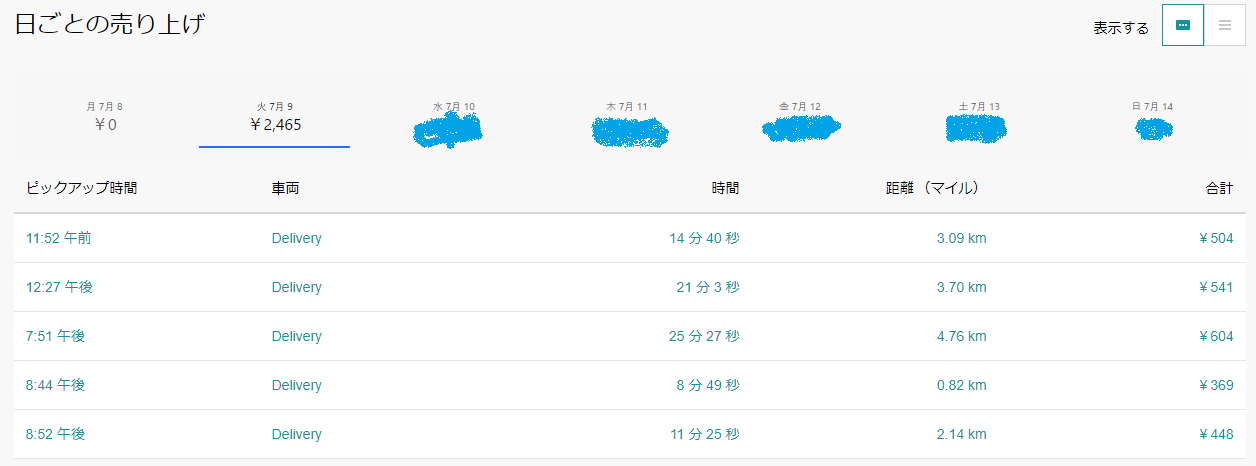Screen dimensions: 1256x466
Task: Click Delivery in the 12:27 row
Action: click(297, 287)
